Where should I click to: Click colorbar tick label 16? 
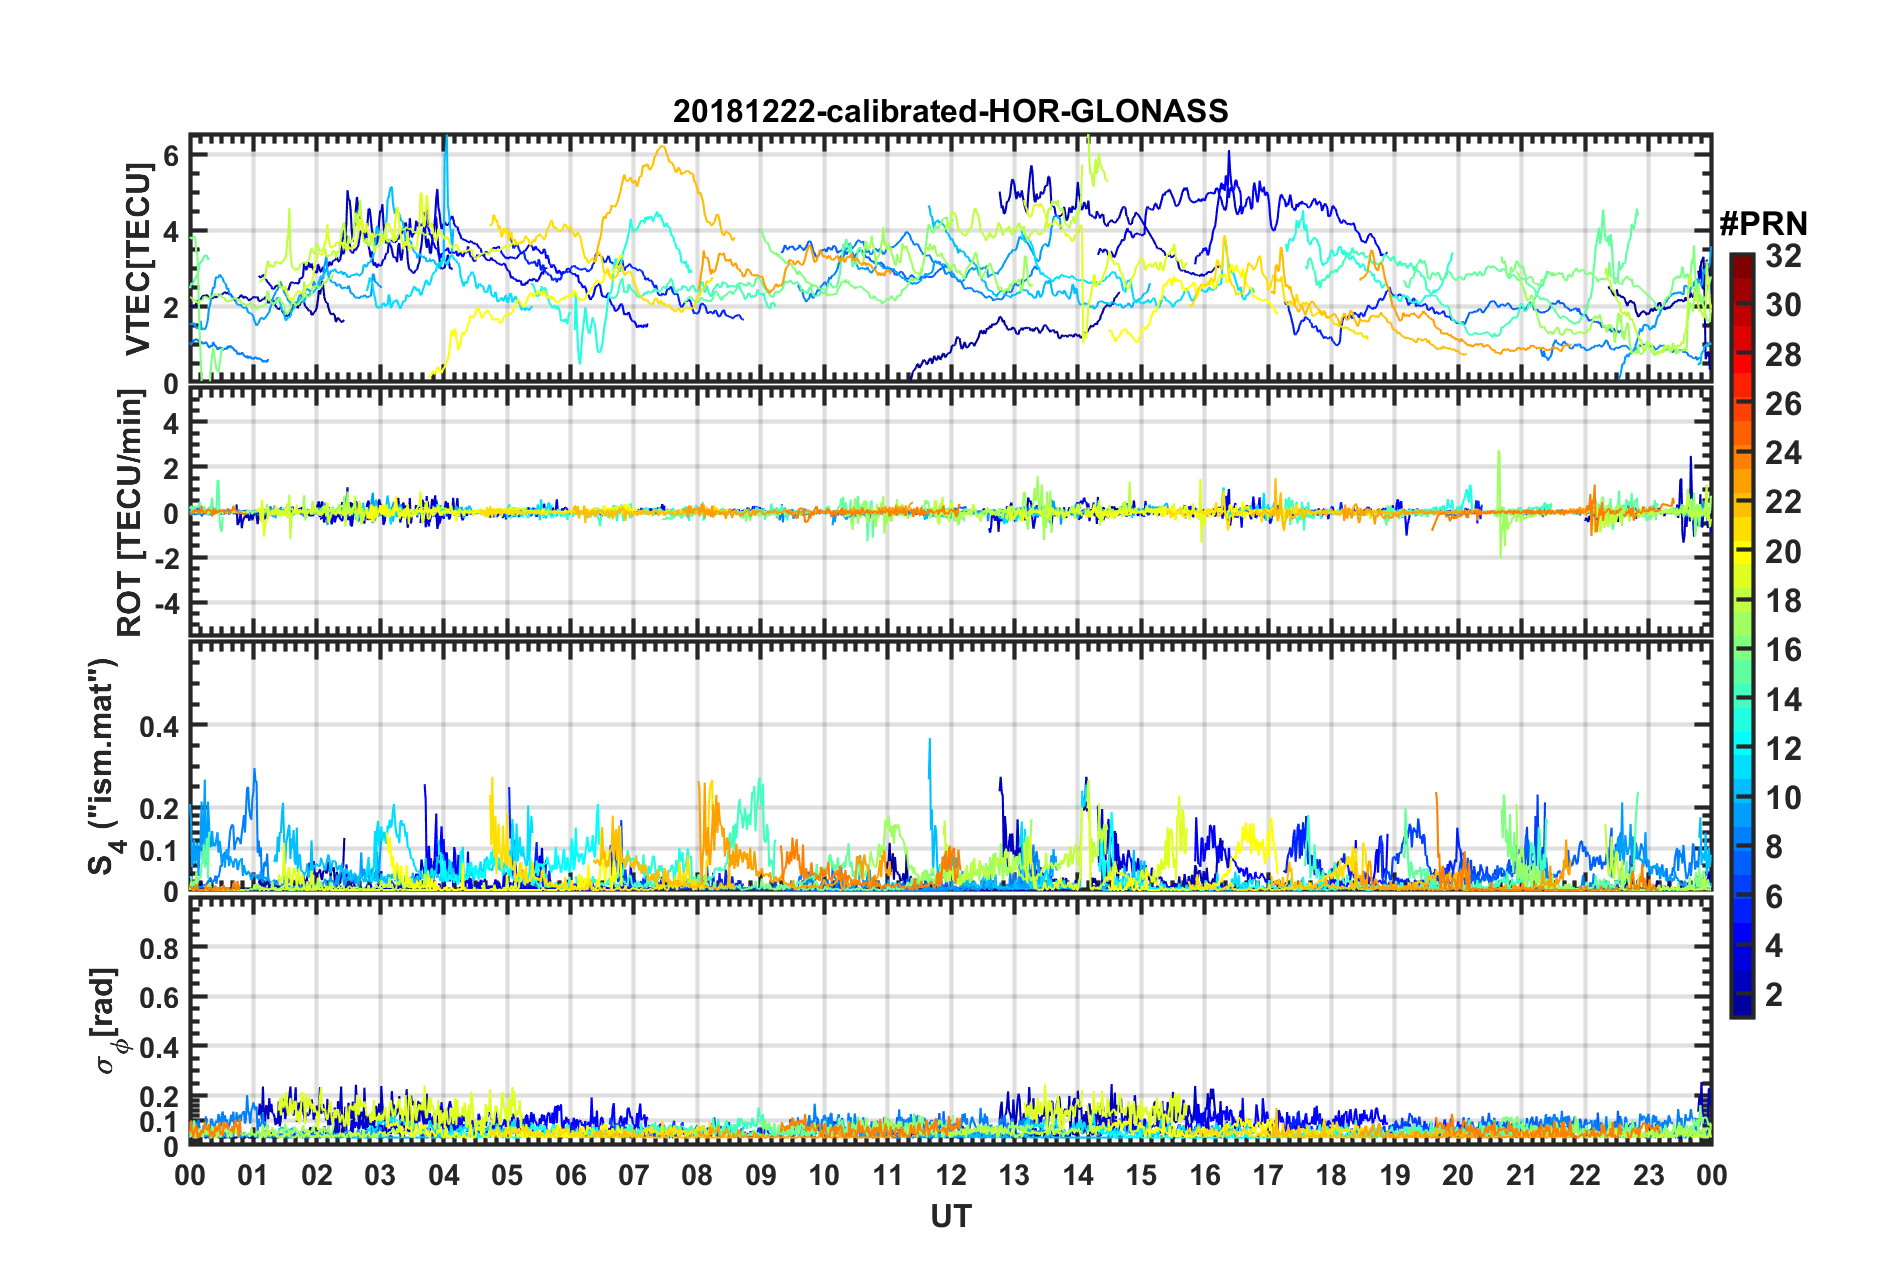tap(1783, 650)
